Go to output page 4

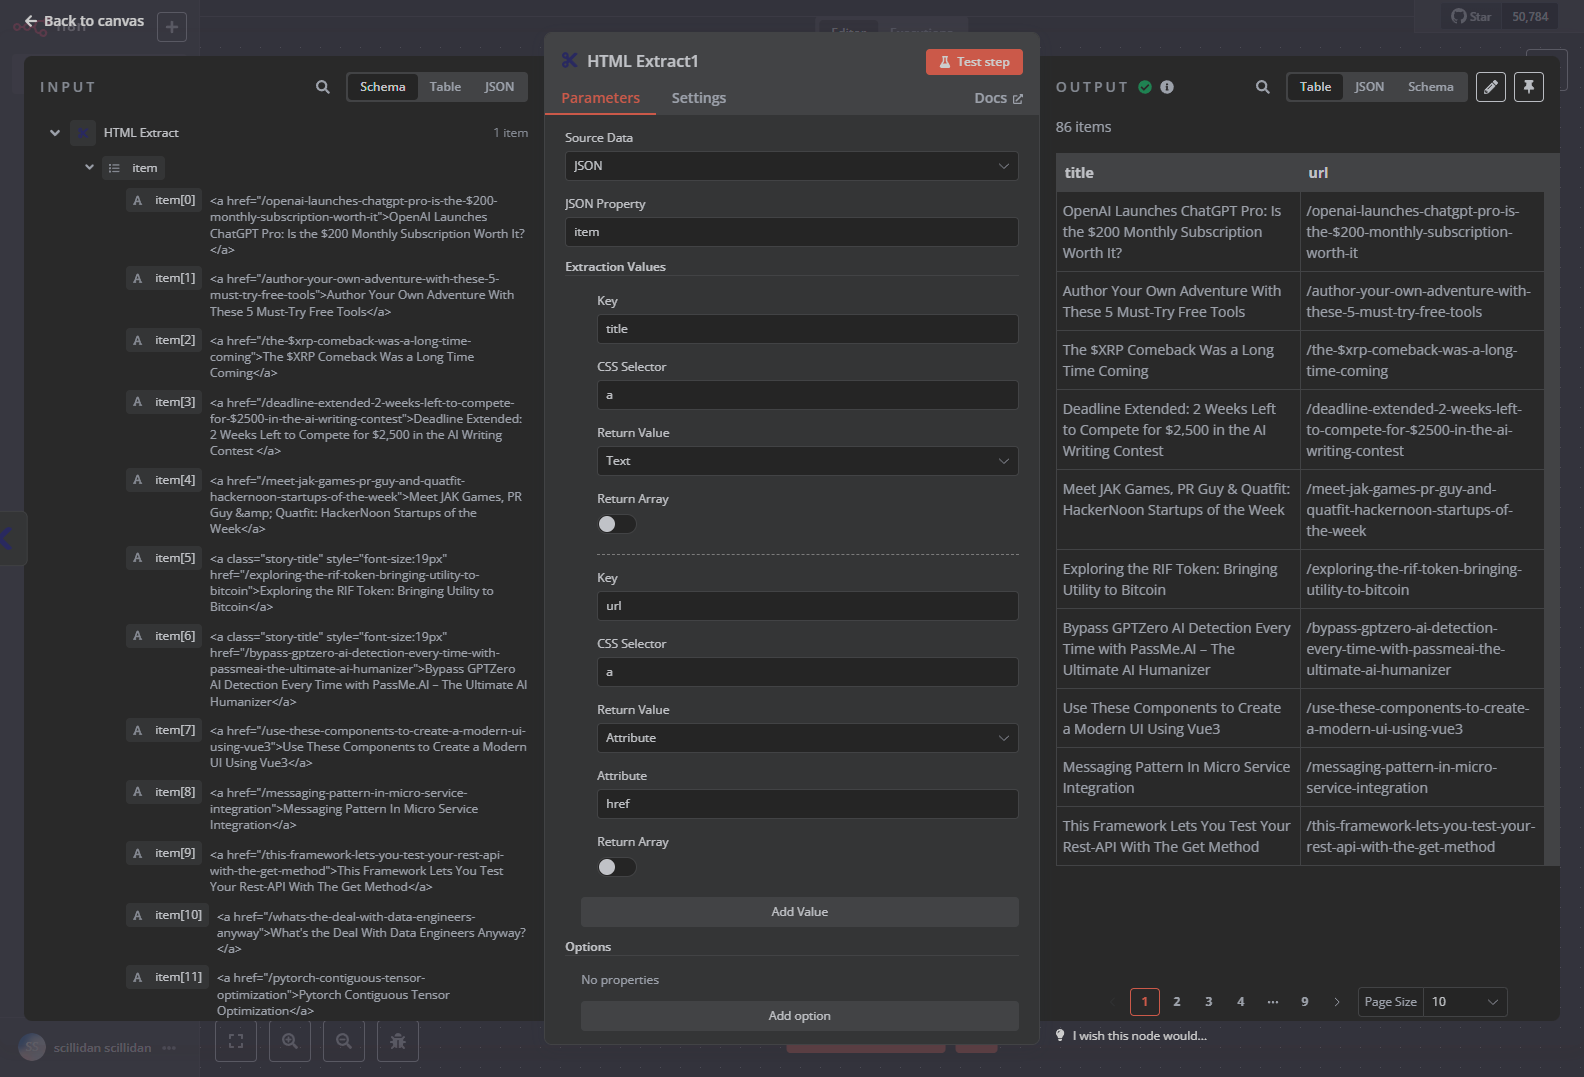[1241, 1002]
